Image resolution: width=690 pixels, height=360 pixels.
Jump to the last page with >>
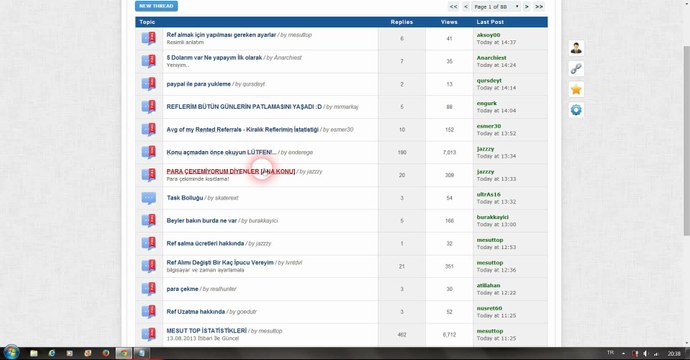539,7
